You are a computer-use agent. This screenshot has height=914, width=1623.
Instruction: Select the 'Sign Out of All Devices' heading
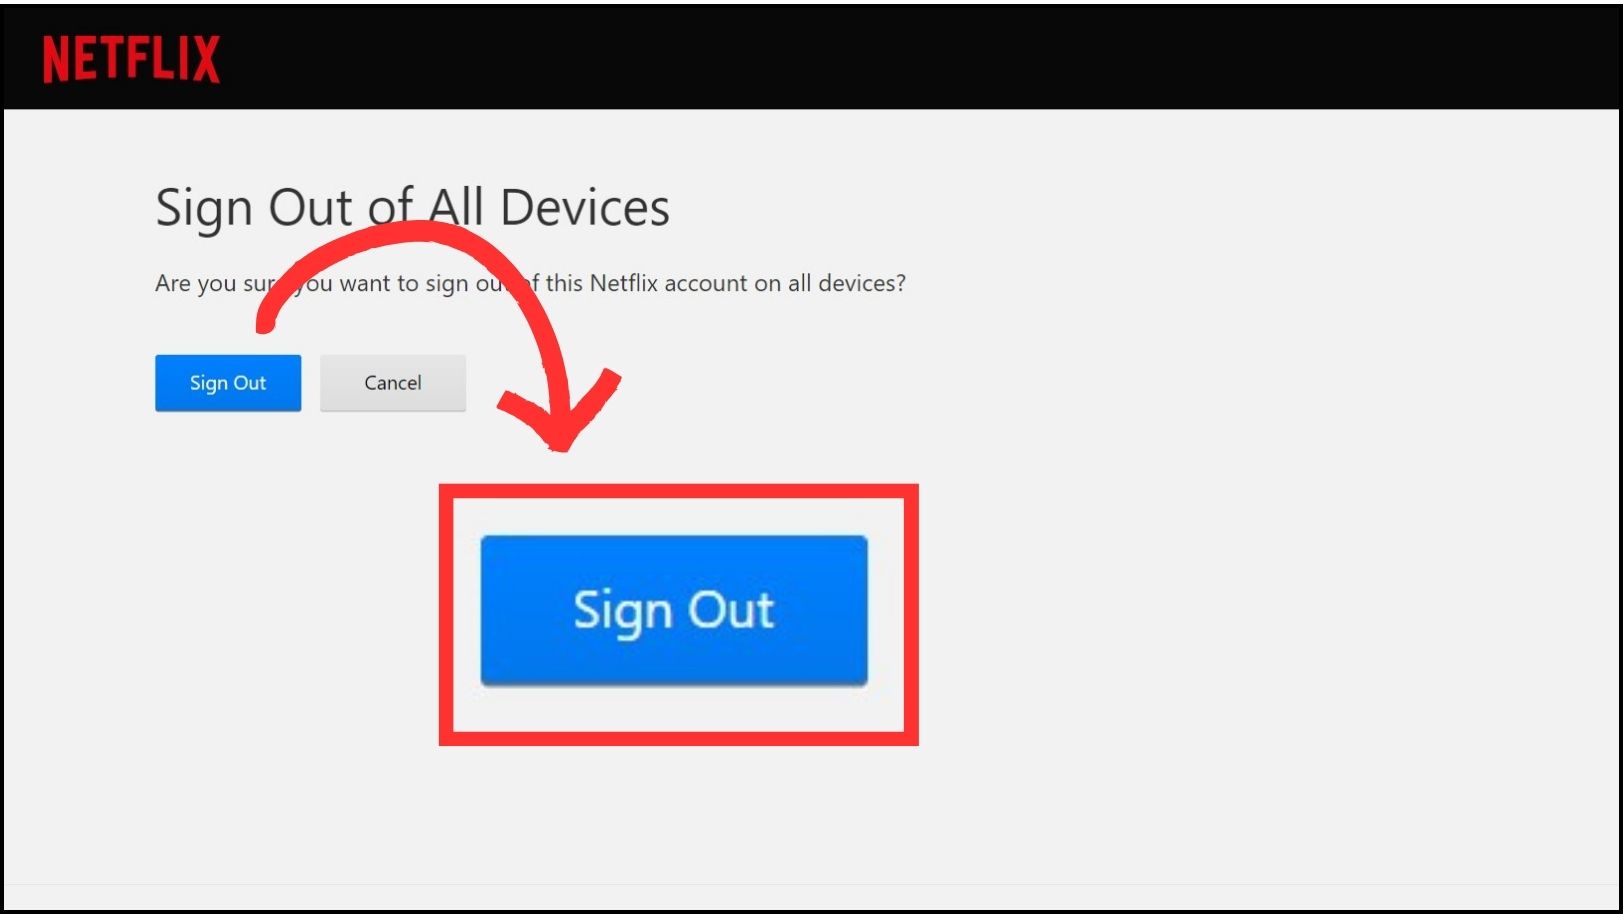pos(412,208)
